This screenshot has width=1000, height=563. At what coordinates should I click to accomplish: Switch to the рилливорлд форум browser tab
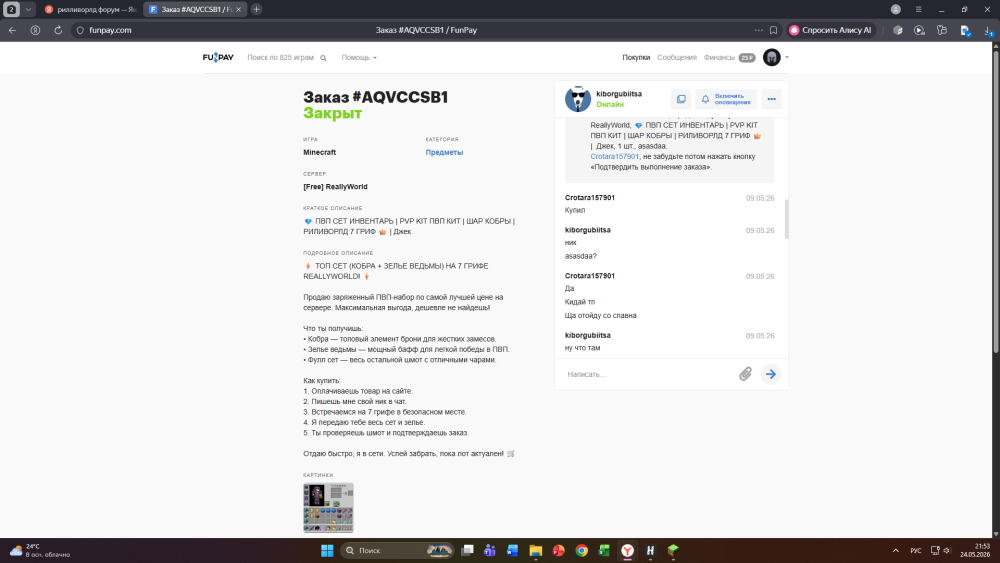pos(91,10)
